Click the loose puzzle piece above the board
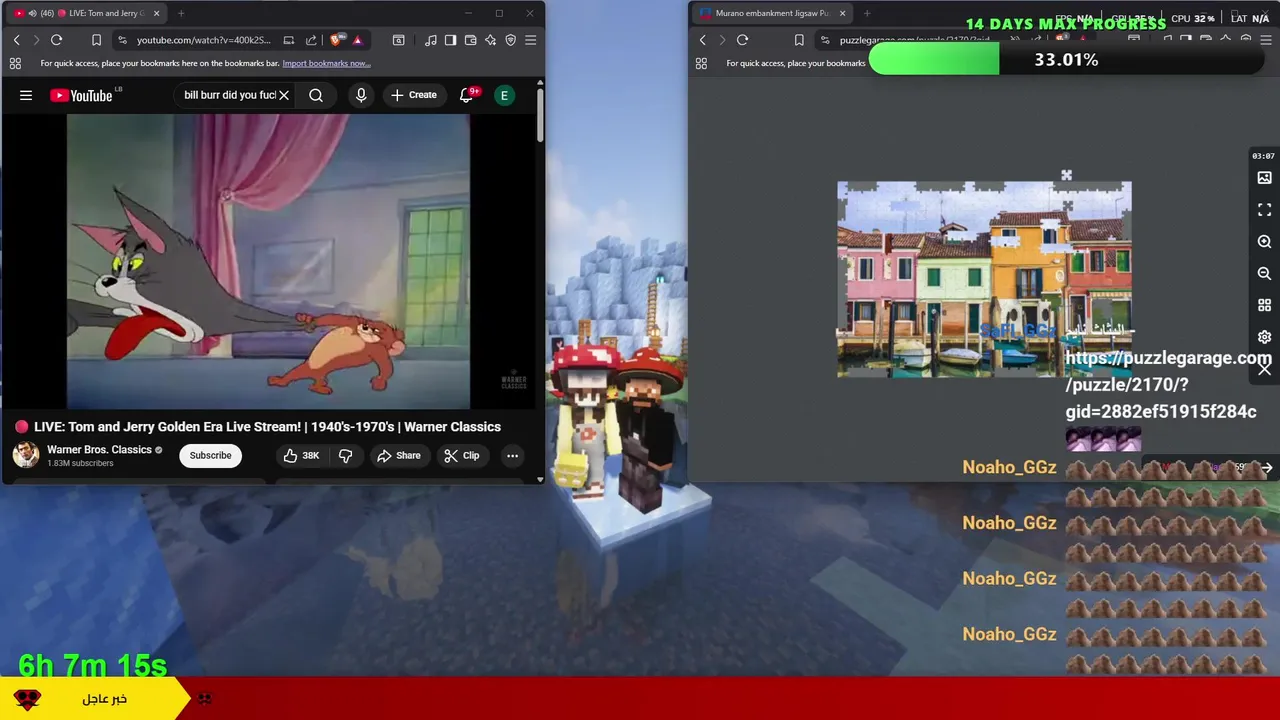This screenshot has width=1280, height=720. click(x=1066, y=176)
